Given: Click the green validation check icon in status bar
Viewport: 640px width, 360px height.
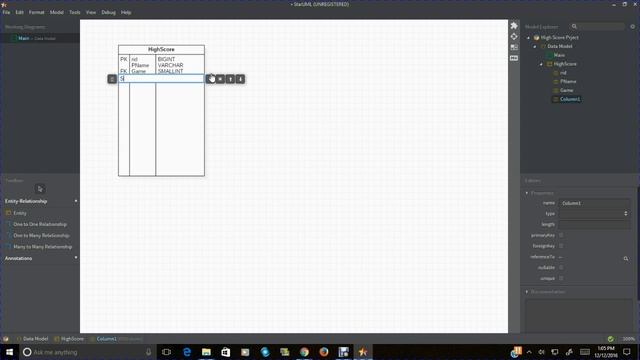Looking at the screenshot, I should 610,339.
